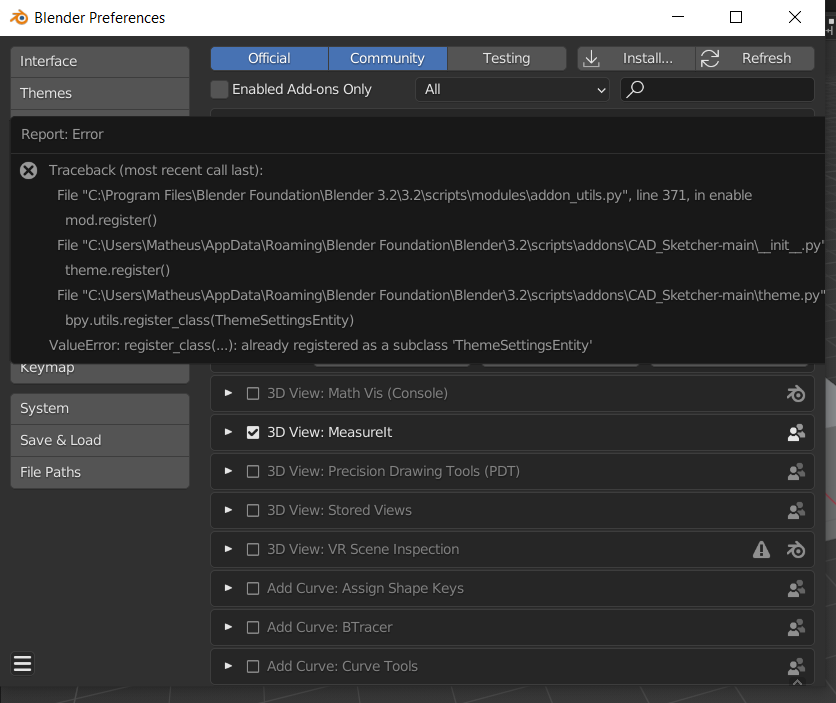
Task: Click the users icon next to Add Curve: BTracer
Action: click(796, 627)
